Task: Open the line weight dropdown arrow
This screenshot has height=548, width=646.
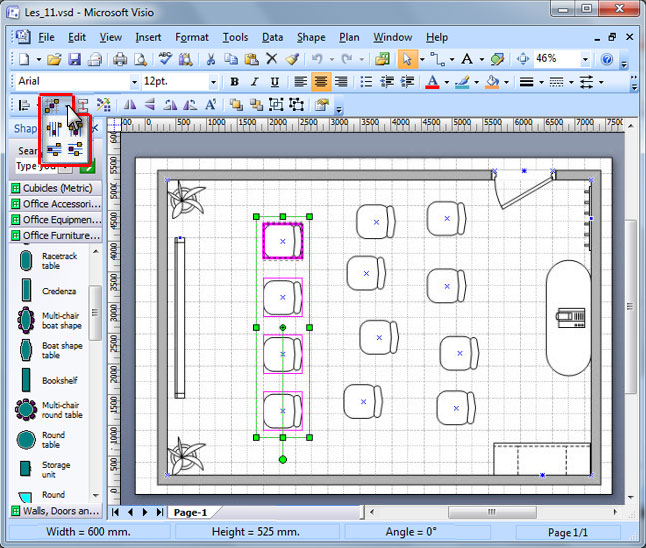Action: [x=541, y=82]
